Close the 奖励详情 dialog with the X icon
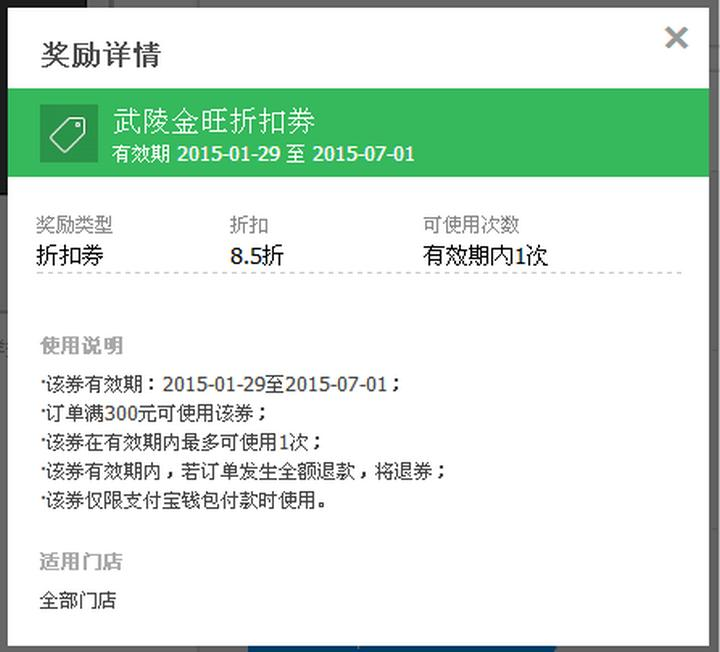The image size is (720, 652). [x=676, y=37]
